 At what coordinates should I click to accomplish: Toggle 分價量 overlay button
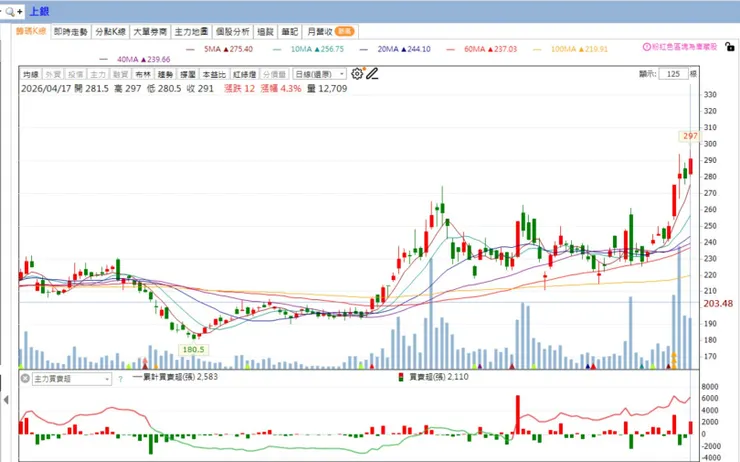tap(274, 75)
